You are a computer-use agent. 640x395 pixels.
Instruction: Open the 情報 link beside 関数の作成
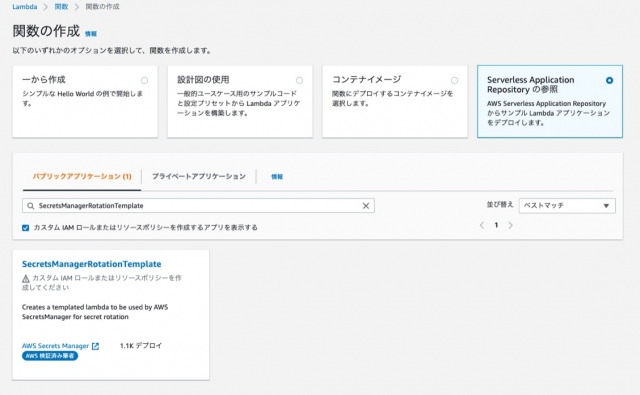point(91,34)
